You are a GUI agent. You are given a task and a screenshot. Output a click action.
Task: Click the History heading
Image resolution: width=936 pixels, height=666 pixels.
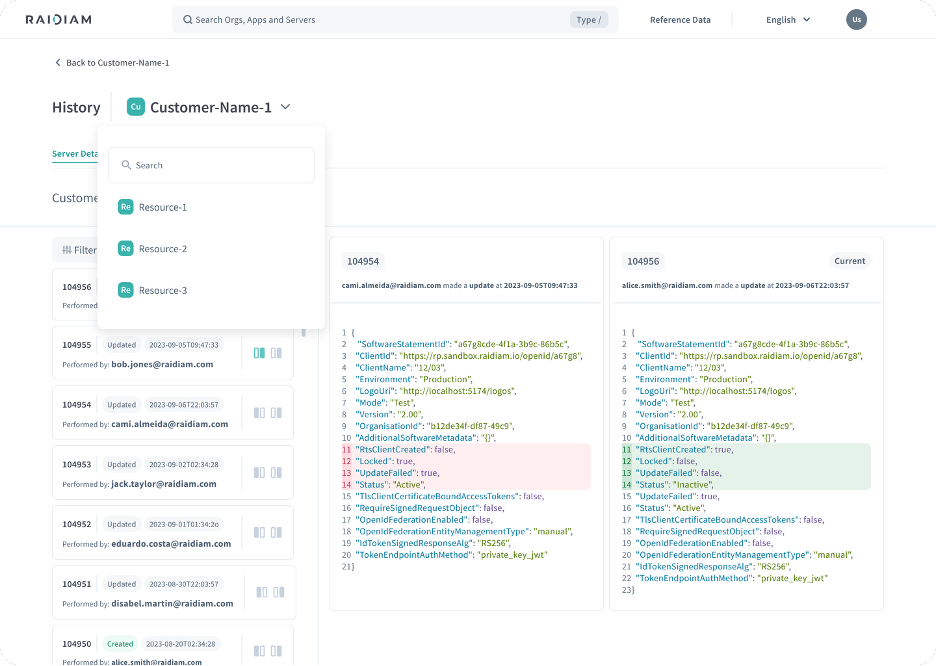[76, 107]
